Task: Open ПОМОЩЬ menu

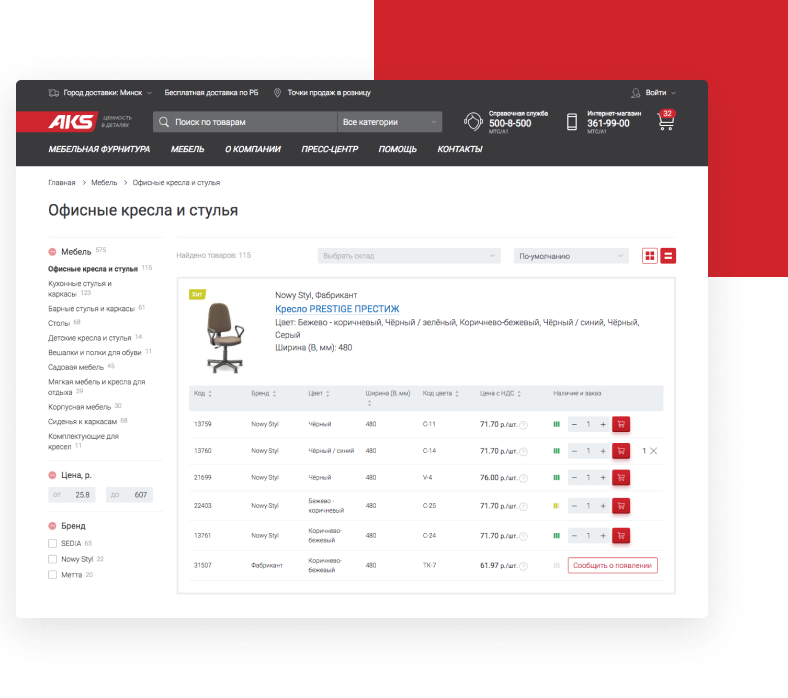Action: (398, 149)
